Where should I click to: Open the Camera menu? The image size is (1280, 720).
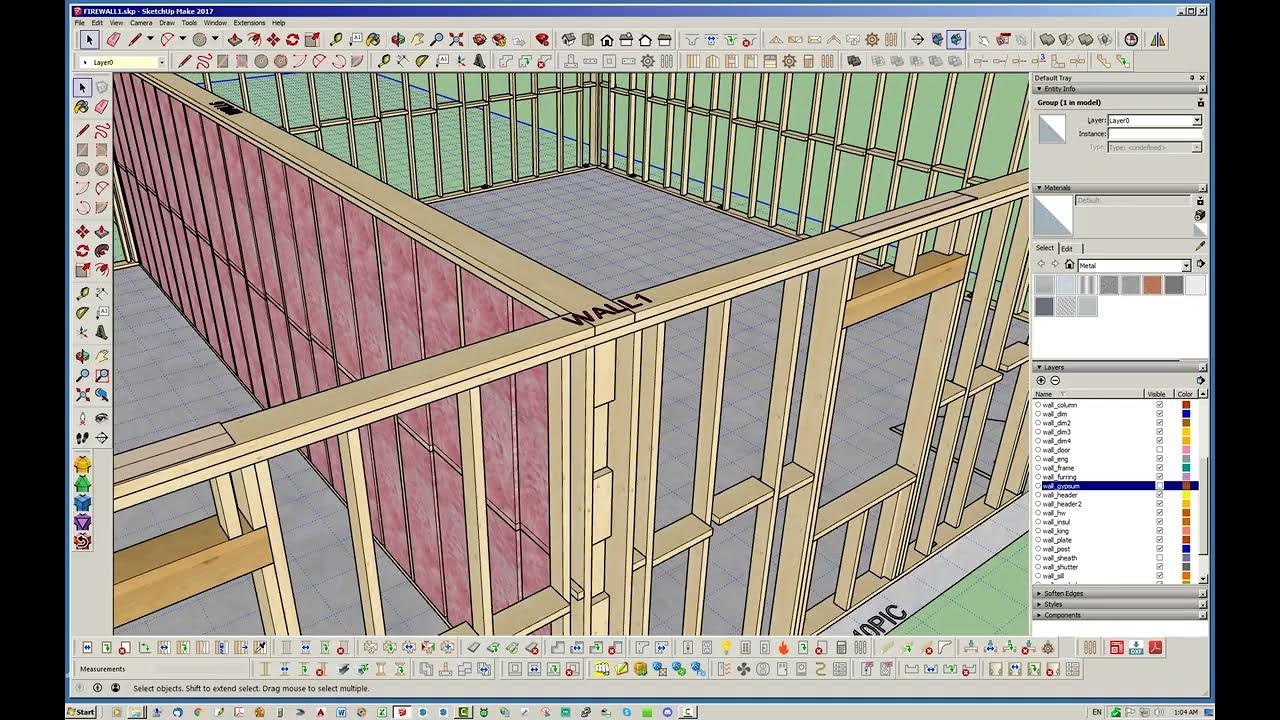141,22
